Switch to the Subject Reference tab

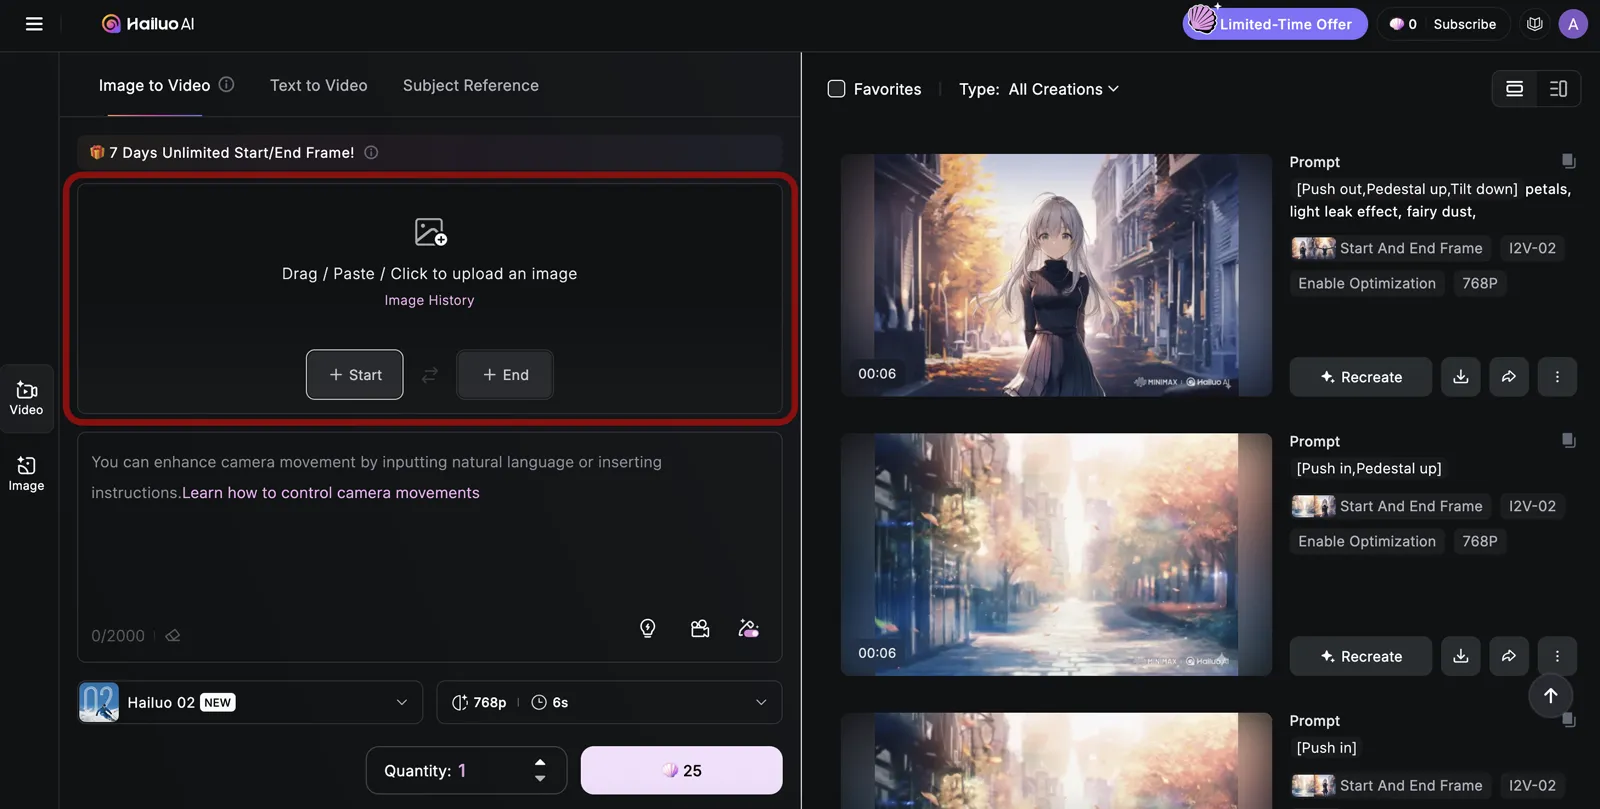click(x=471, y=86)
